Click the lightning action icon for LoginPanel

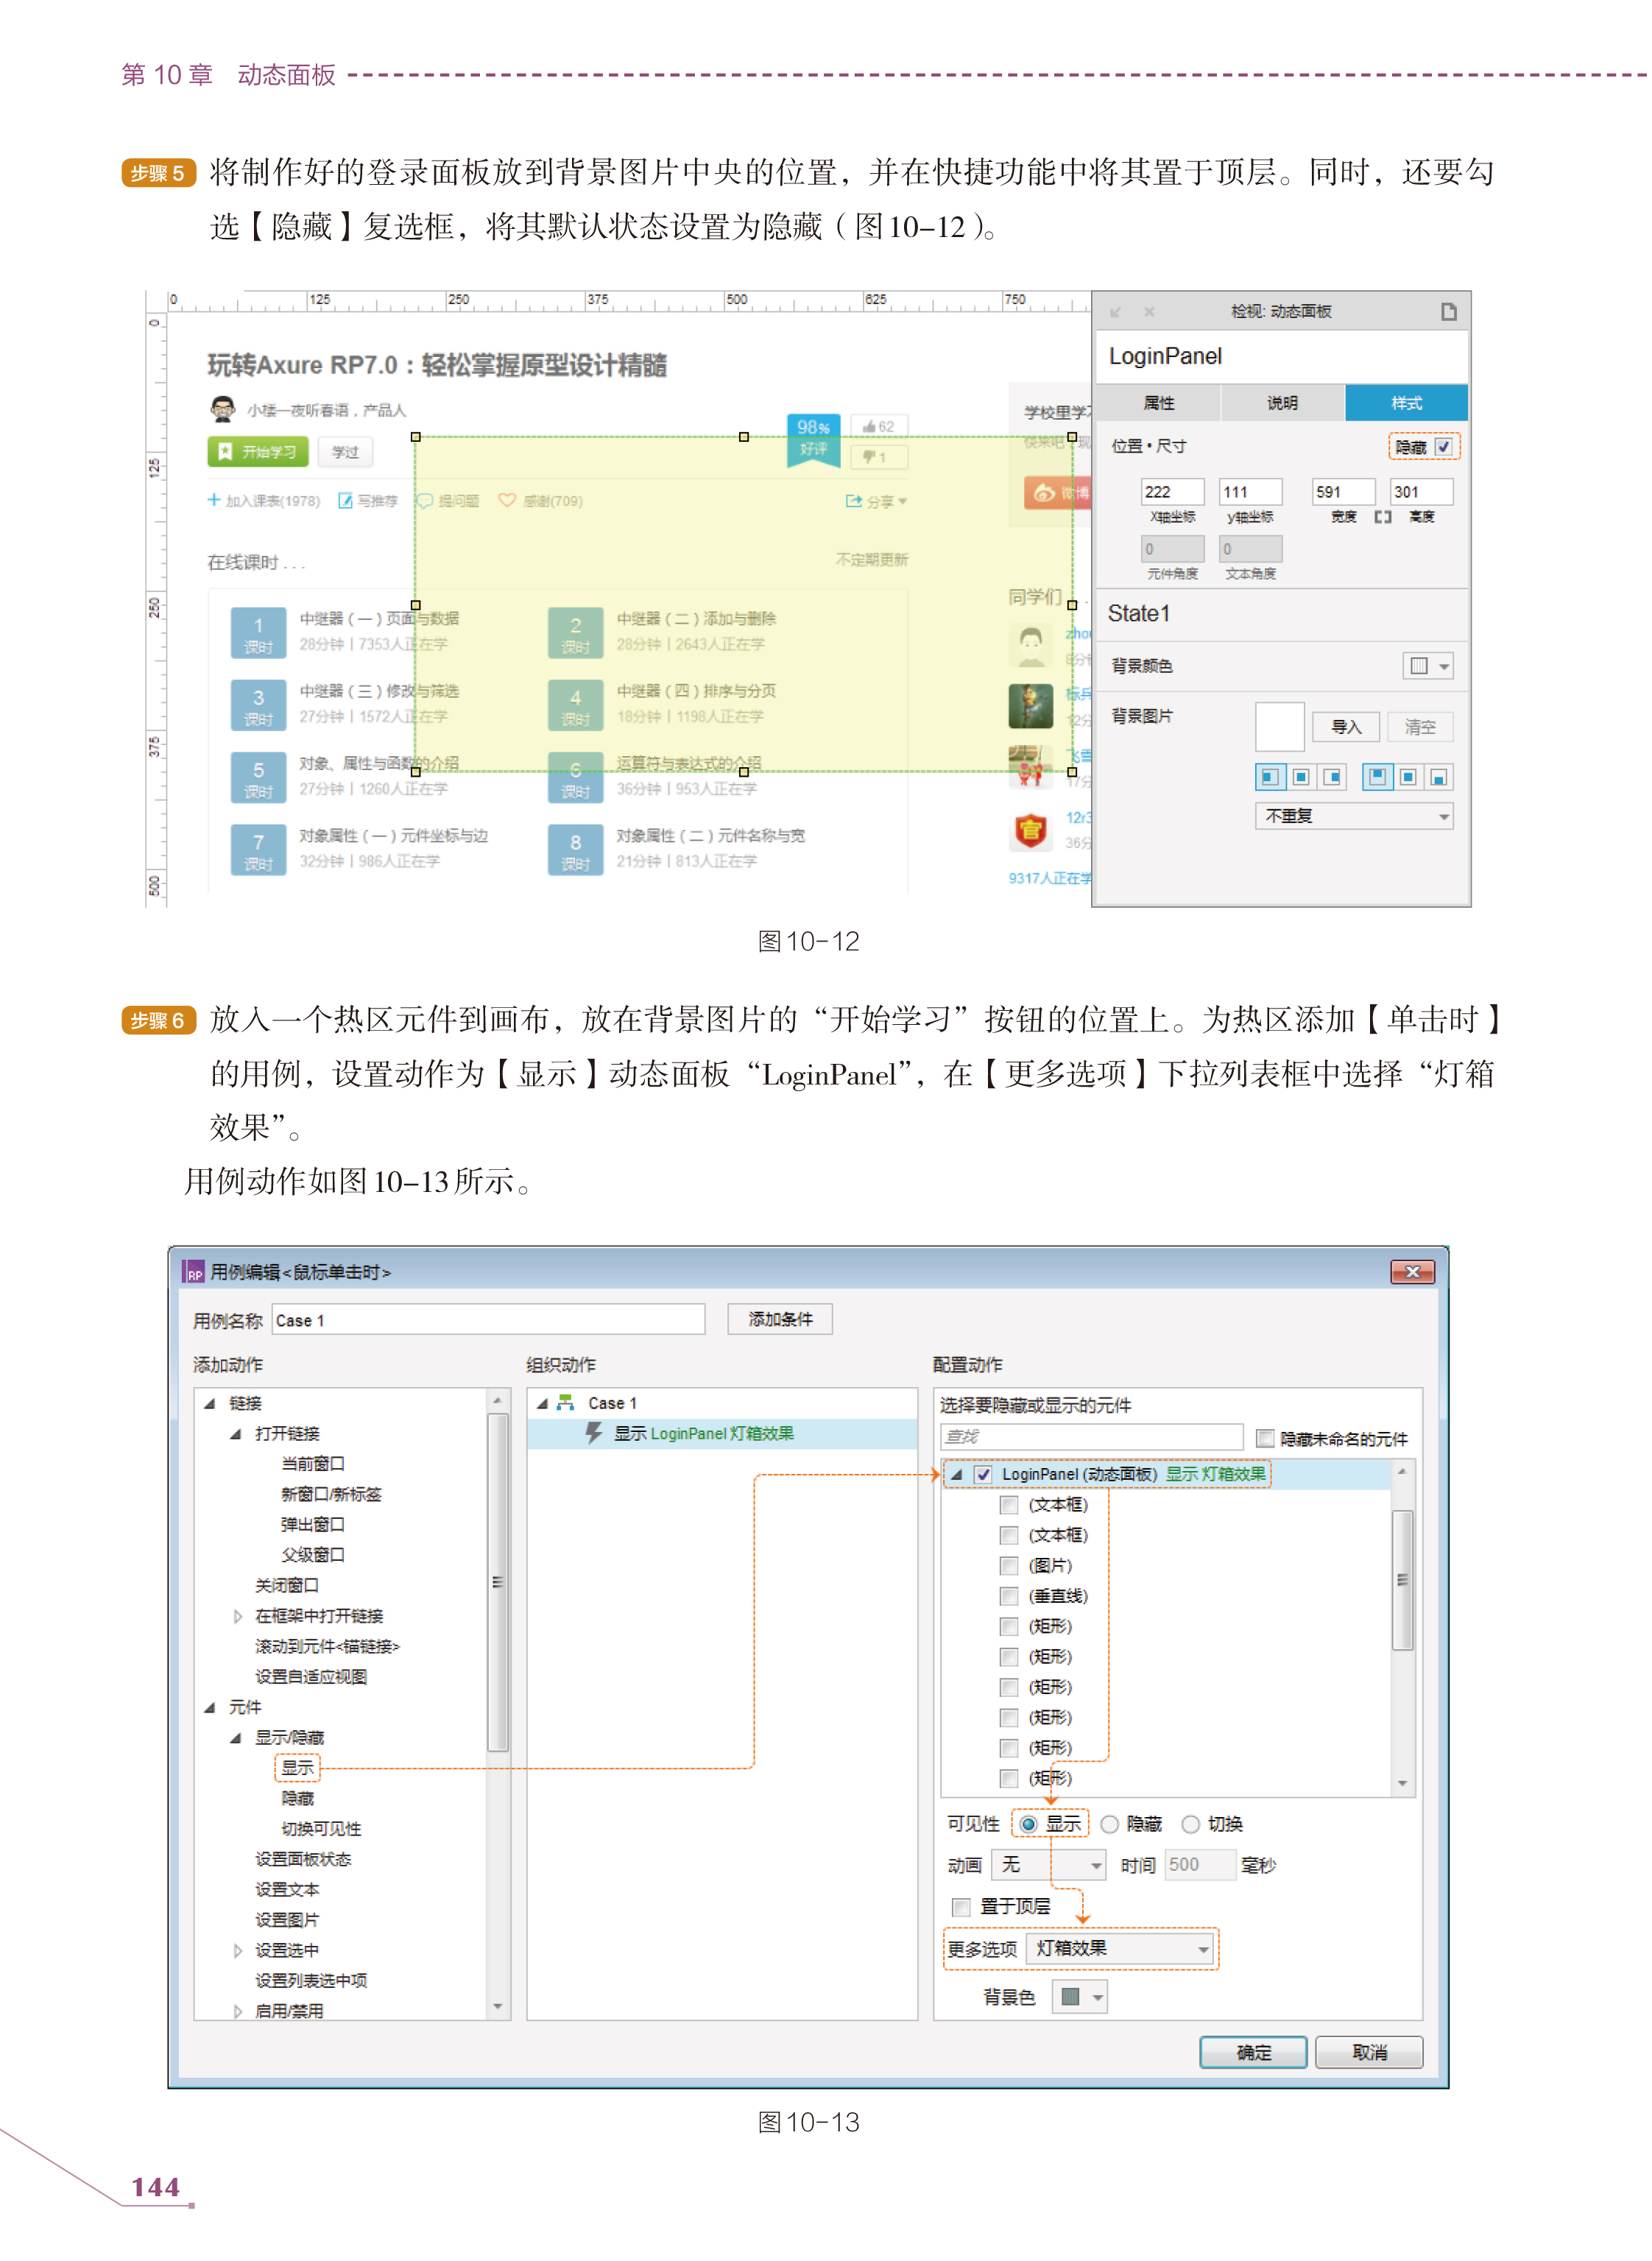pyautogui.click(x=594, y=1434)
